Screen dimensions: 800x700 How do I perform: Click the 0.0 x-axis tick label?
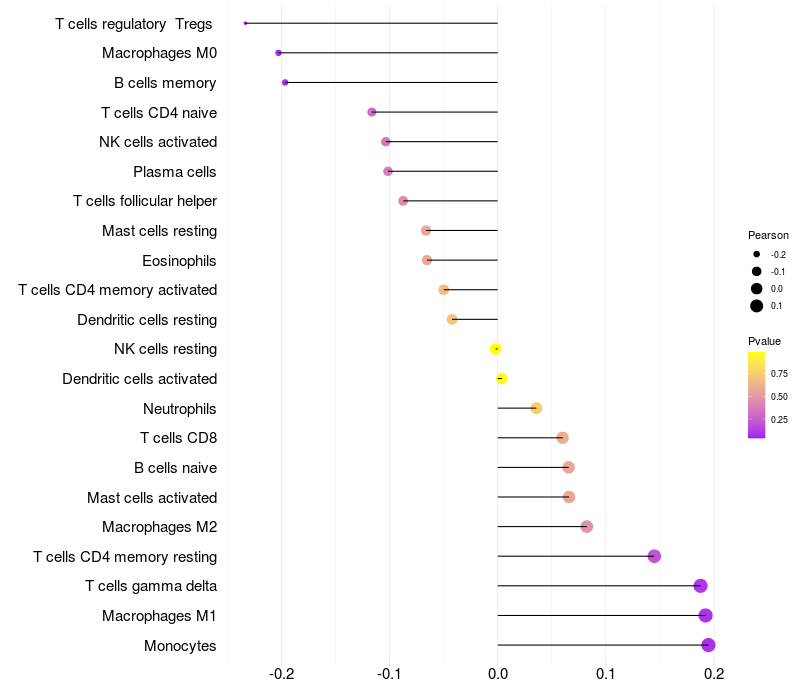[497, 674]
